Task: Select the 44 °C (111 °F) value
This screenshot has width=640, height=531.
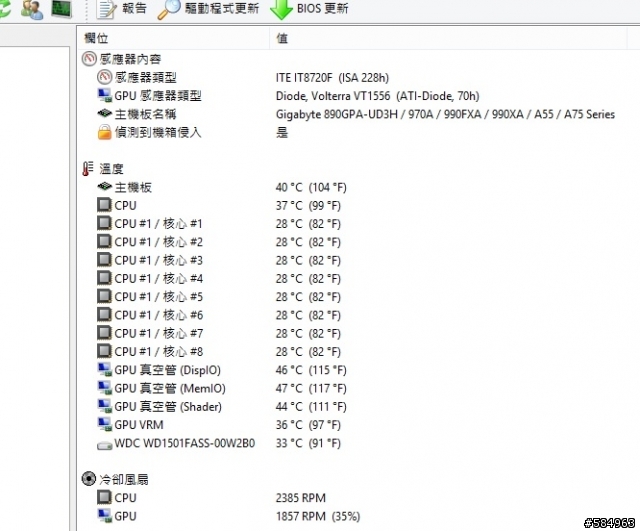Action: (x=311, y=407)
